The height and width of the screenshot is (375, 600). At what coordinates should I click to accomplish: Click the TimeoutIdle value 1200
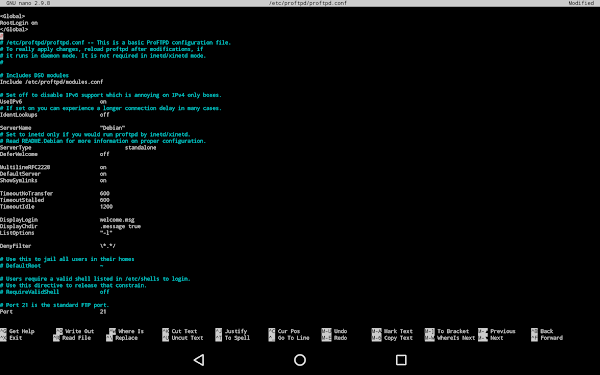[106, 207]
